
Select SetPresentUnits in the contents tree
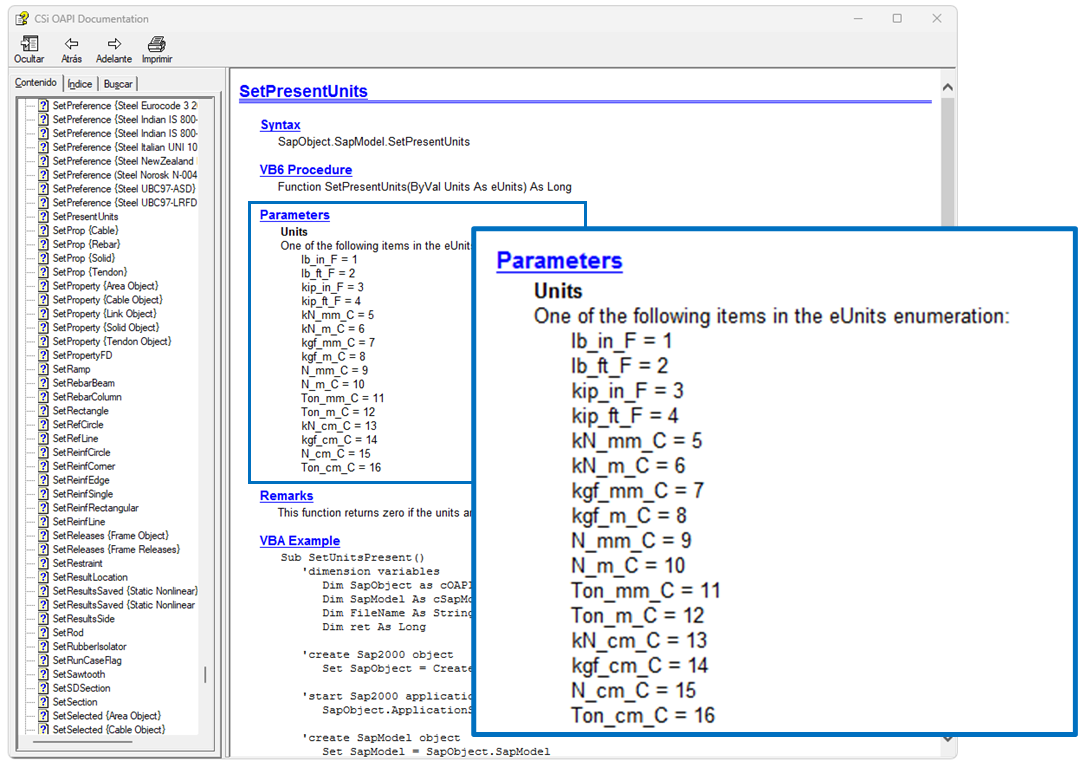pos(85,217)
